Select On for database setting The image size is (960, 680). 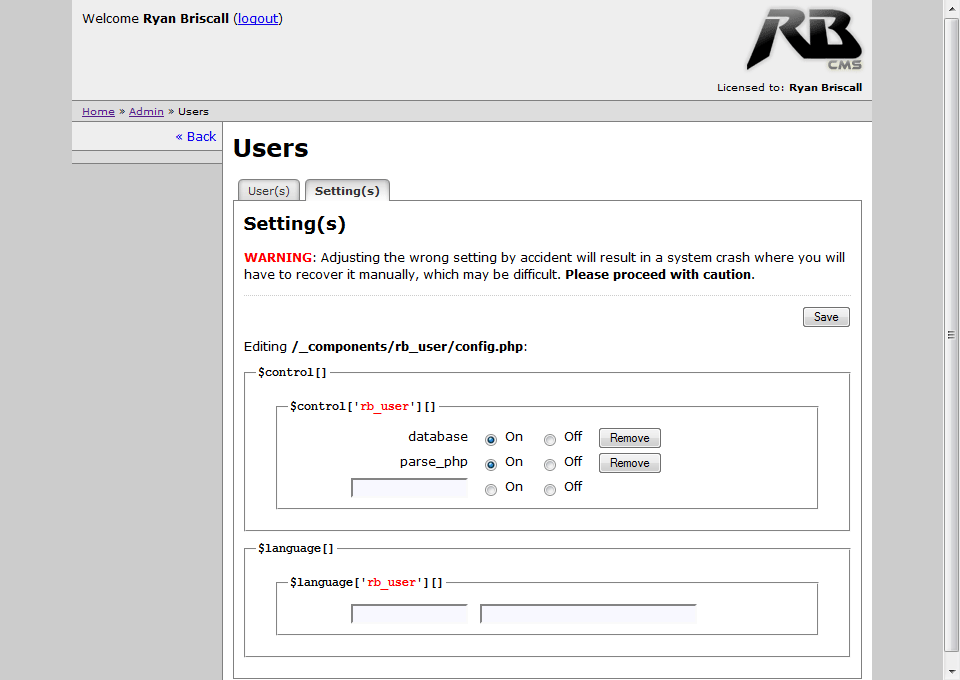(491, 439)
